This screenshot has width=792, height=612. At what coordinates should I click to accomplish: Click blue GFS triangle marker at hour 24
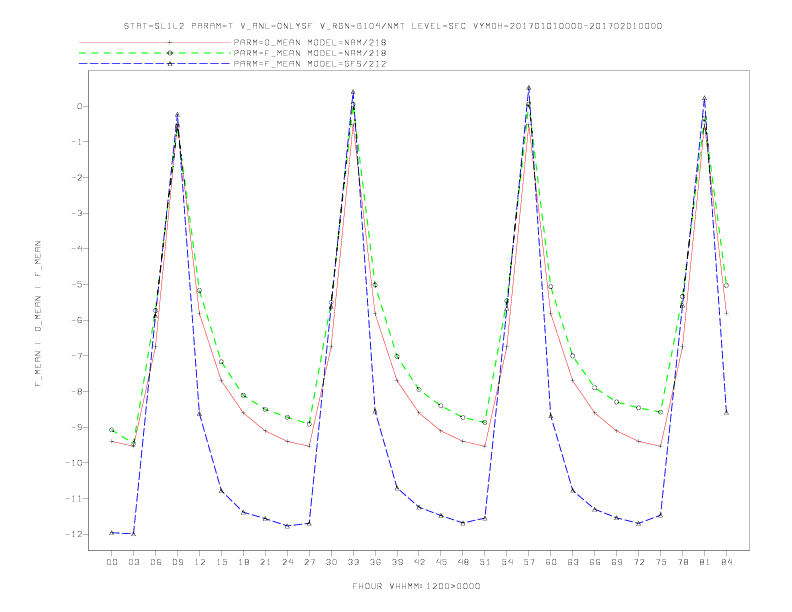point(287,526)
